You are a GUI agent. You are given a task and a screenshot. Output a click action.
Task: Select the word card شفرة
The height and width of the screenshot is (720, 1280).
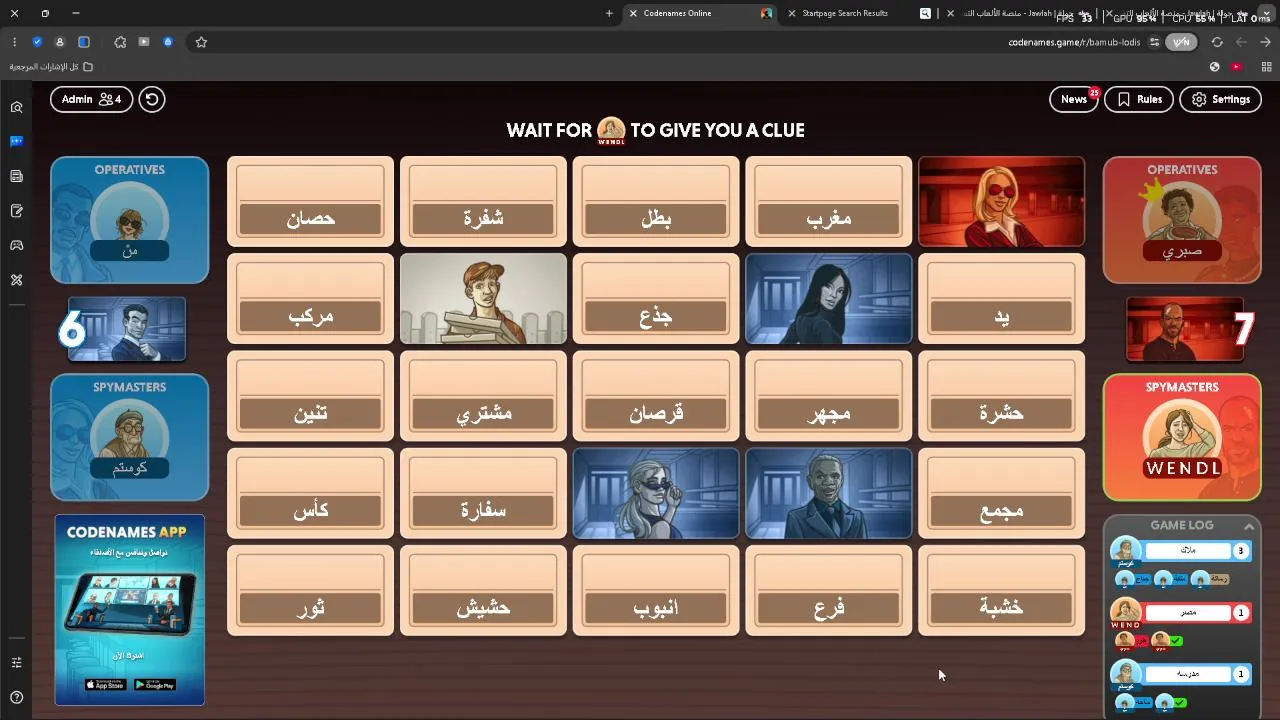click(x=483, y=201)
